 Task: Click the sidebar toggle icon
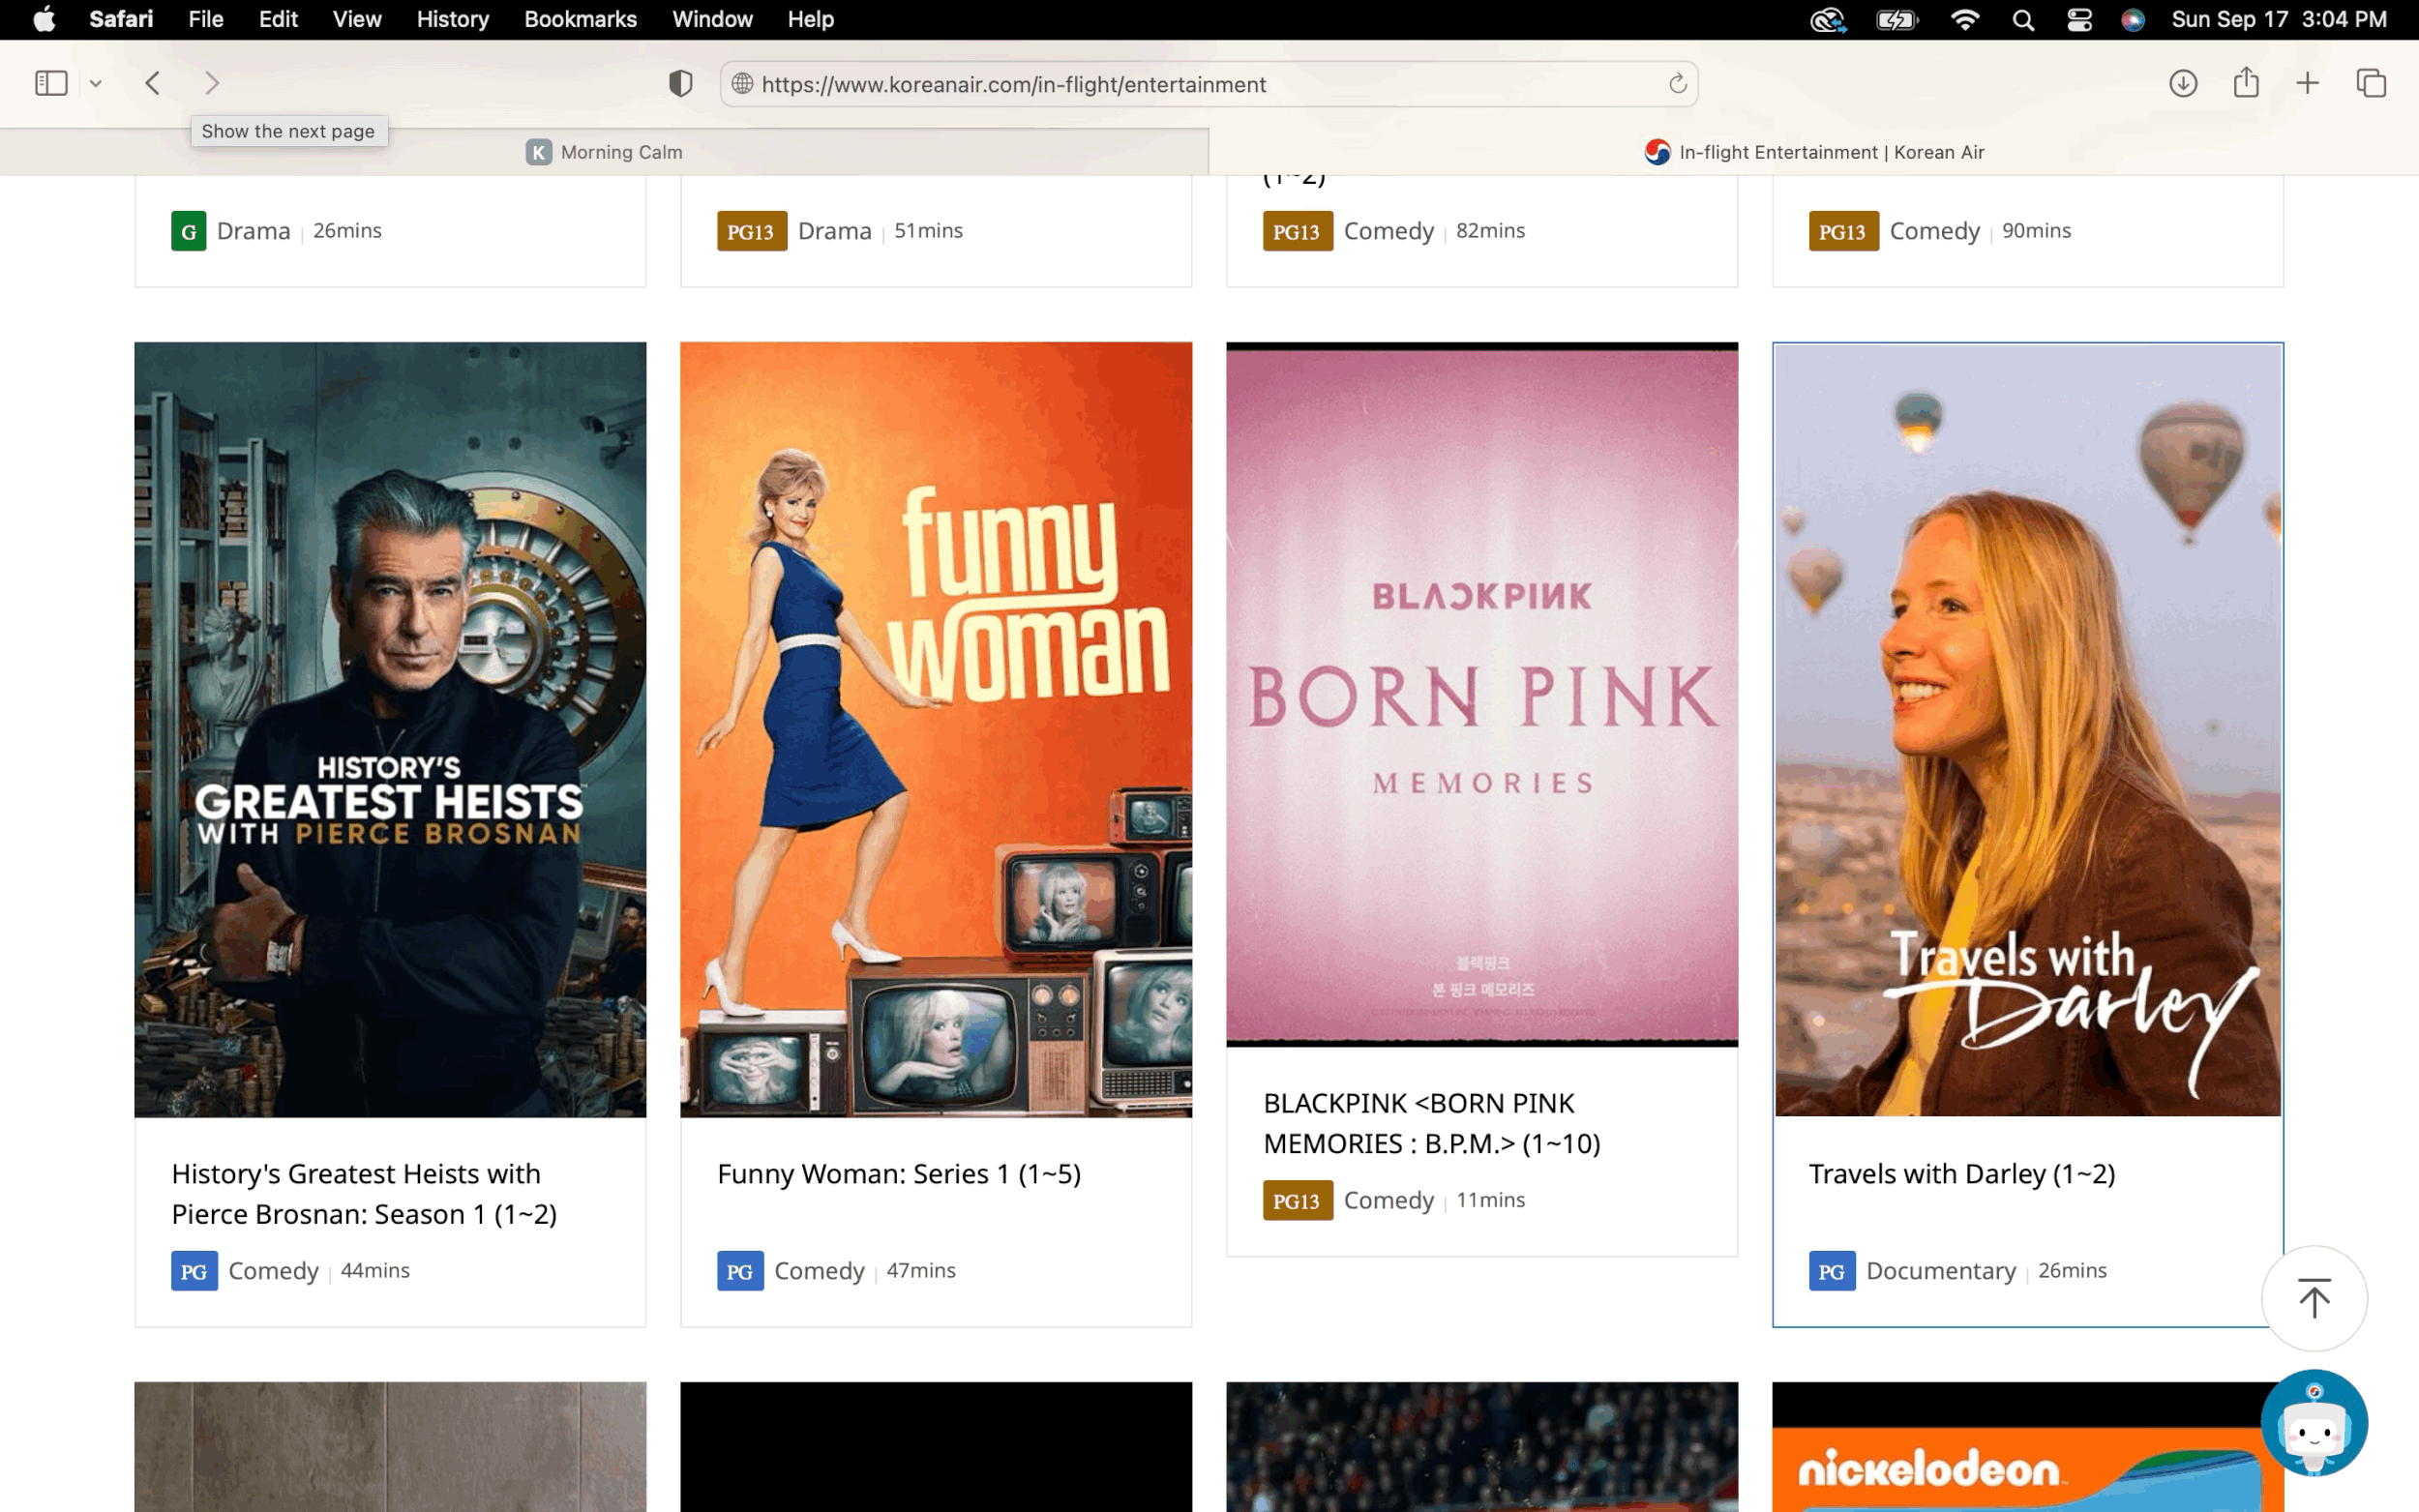(51, 83)
